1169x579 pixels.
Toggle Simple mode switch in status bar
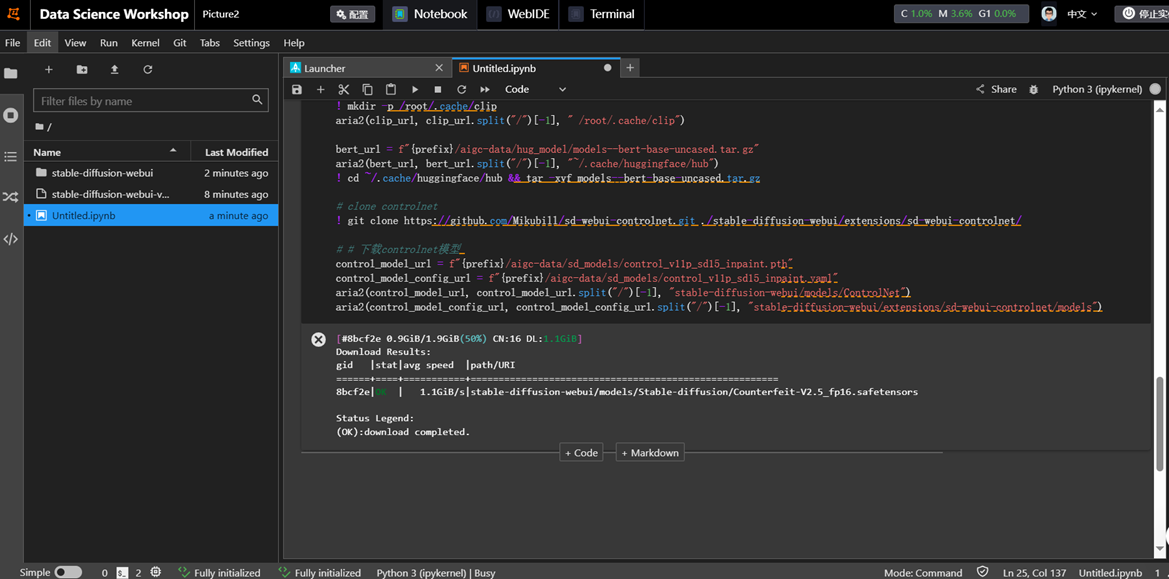coord(67,572)
